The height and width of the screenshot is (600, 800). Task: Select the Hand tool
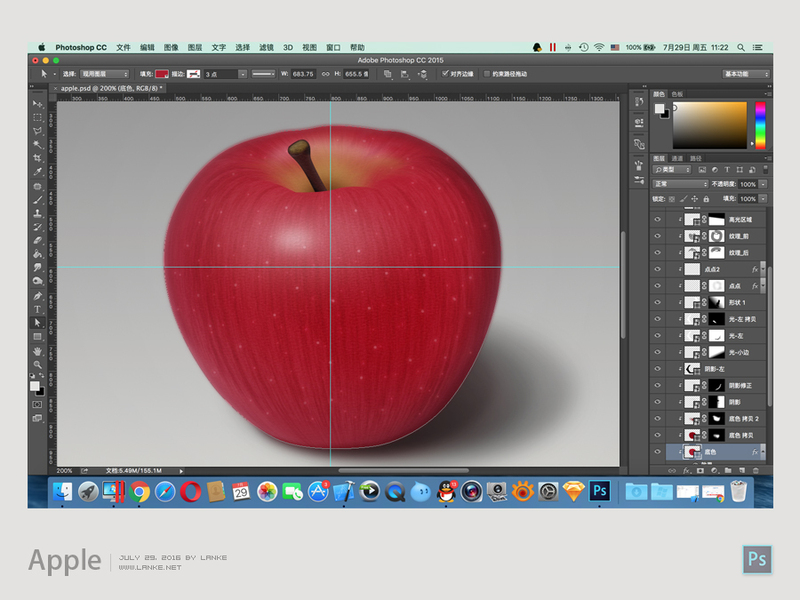37,351
